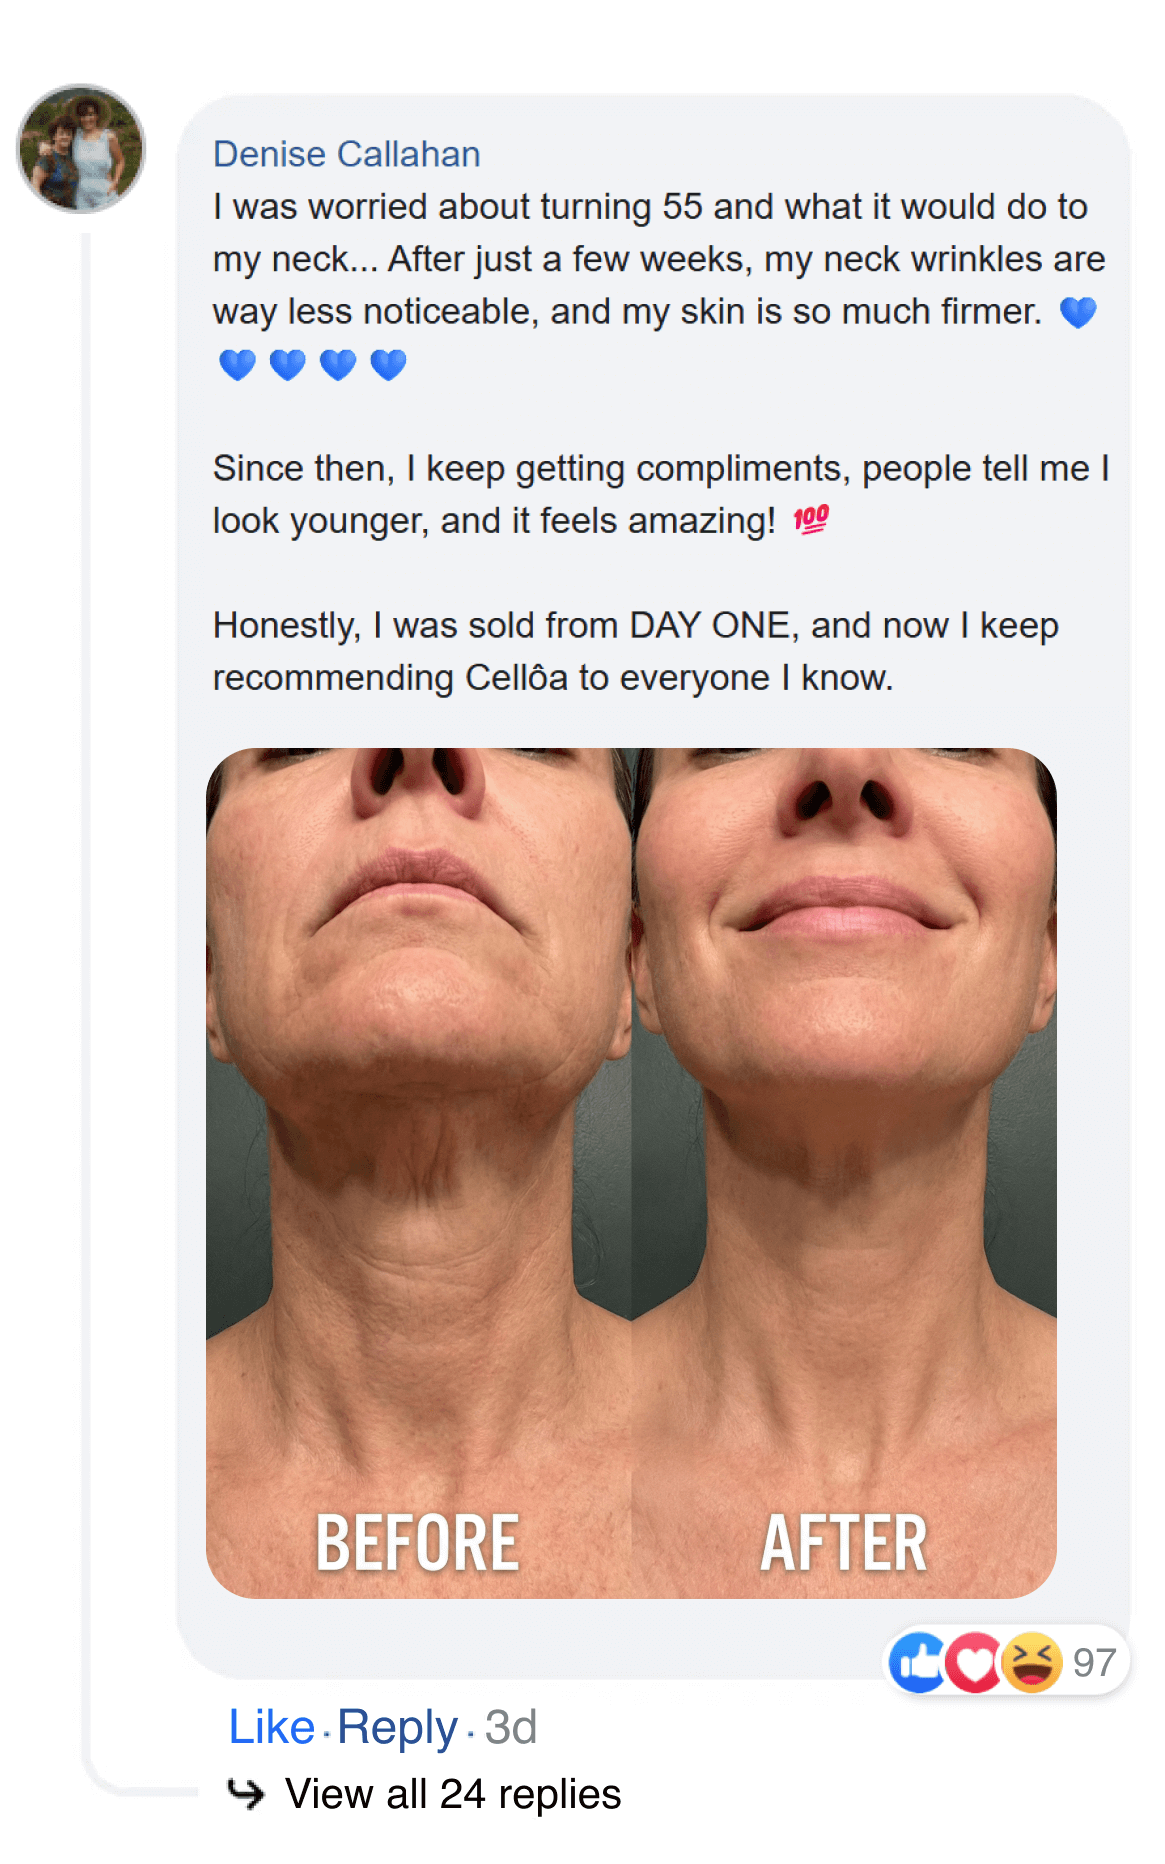Click the laughing face reaction icon

point(1030,1662)
